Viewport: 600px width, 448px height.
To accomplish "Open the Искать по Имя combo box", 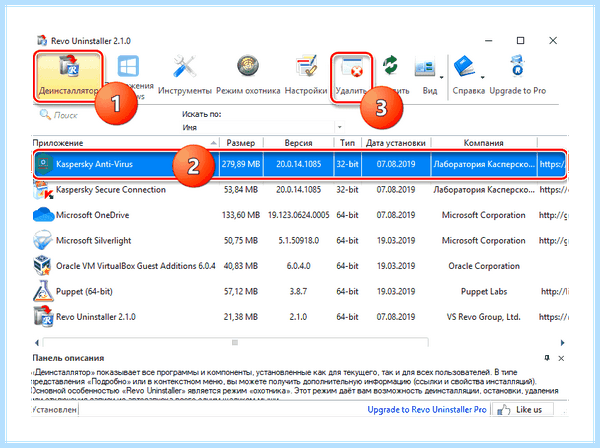I will tap(262, 127).
